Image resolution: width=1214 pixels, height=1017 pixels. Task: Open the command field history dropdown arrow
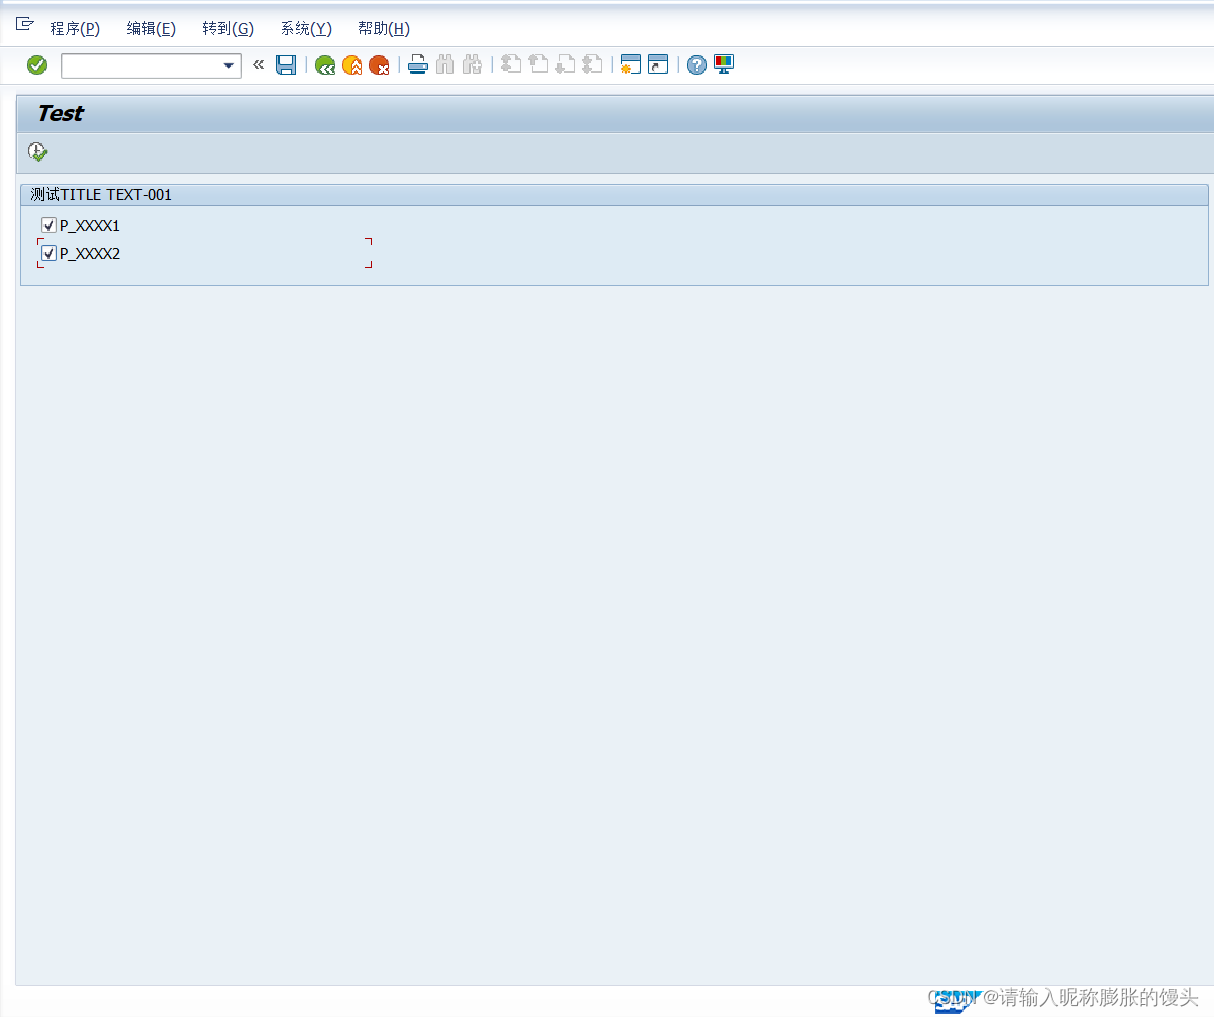click(x=229, y=66)
